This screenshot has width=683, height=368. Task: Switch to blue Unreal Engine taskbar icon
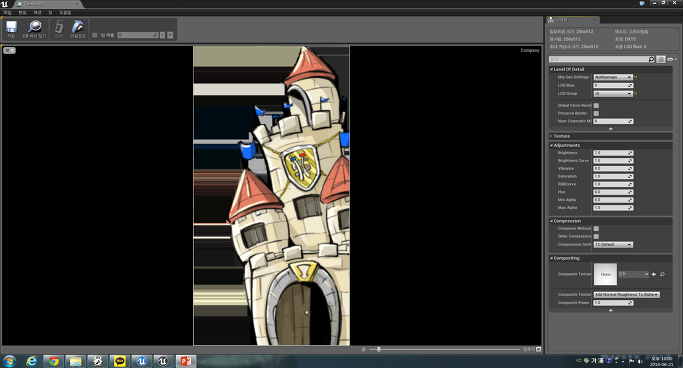142,361
